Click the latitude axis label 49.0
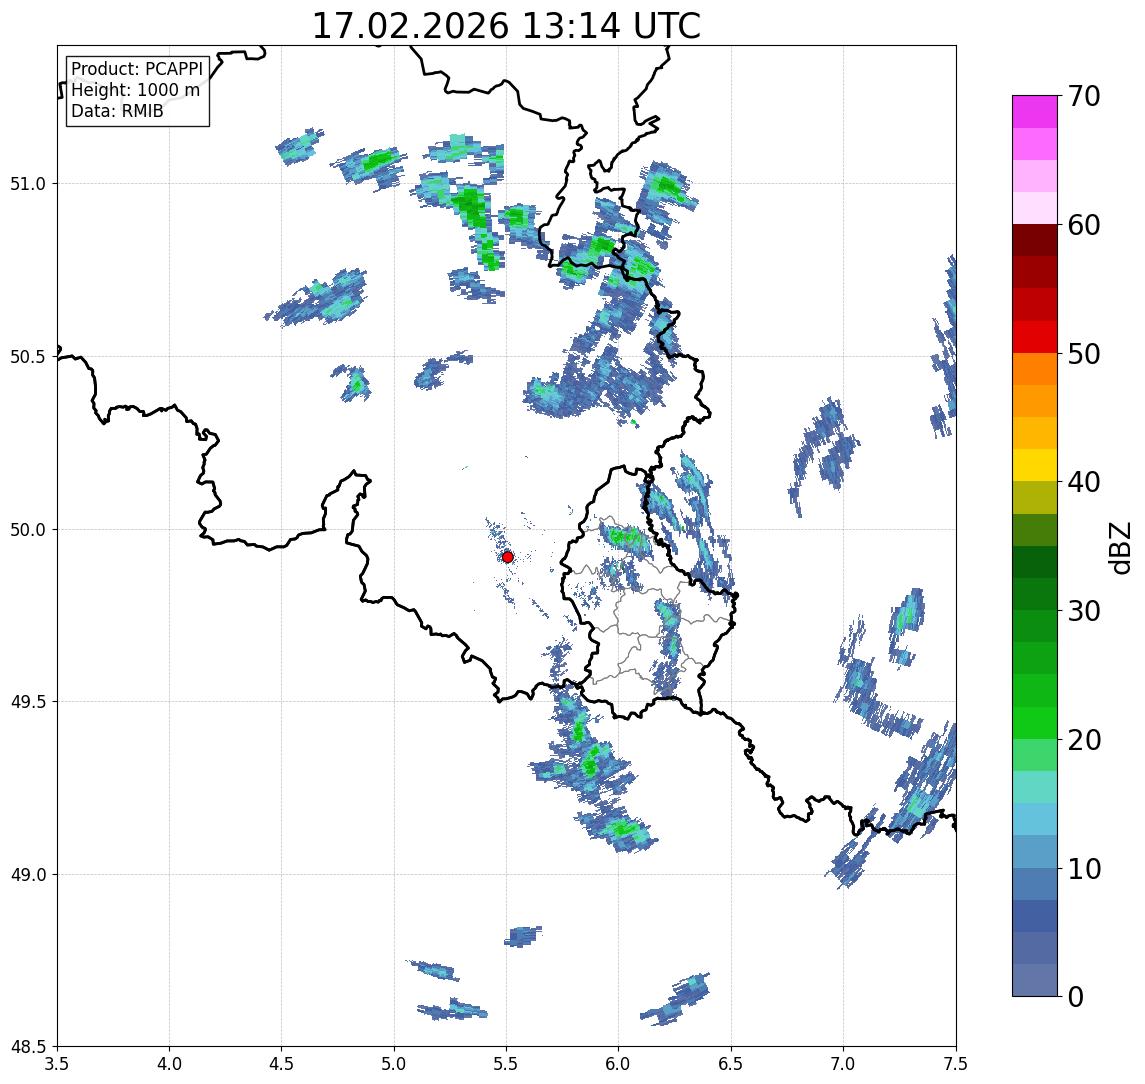 tap(28, 874)
